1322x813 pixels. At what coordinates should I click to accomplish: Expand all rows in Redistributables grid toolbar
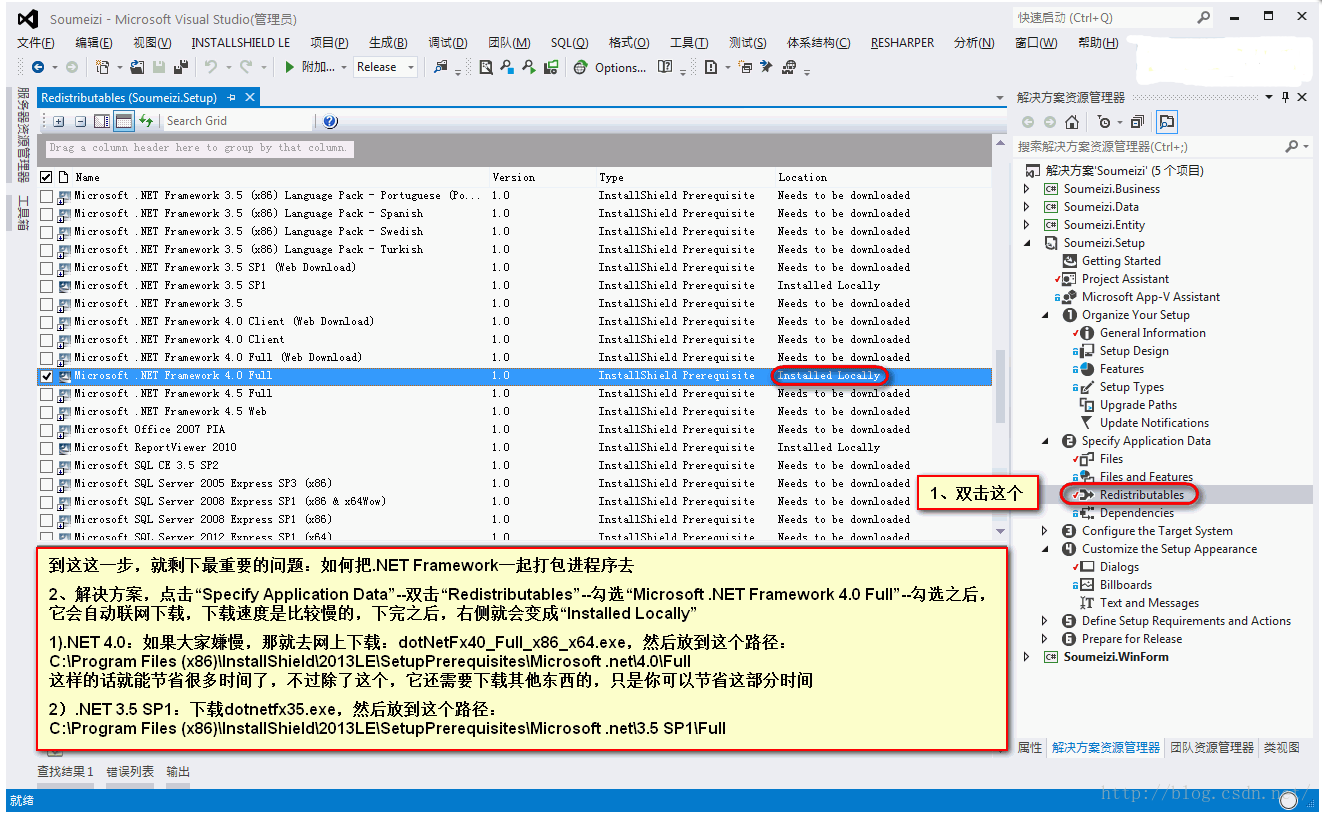tap(59, 121)
